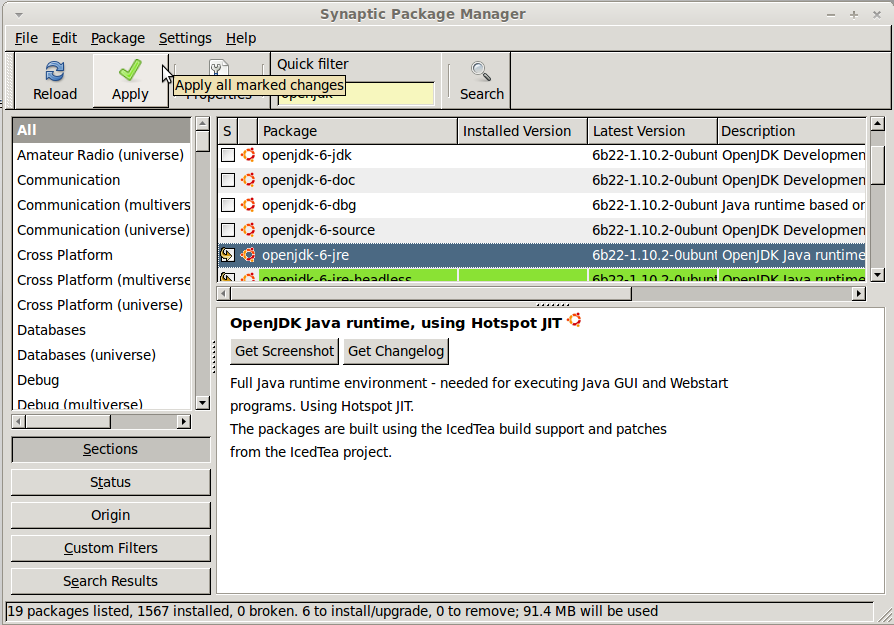Open the Package menu
894x625 pixels.
[x=117, y=38]
